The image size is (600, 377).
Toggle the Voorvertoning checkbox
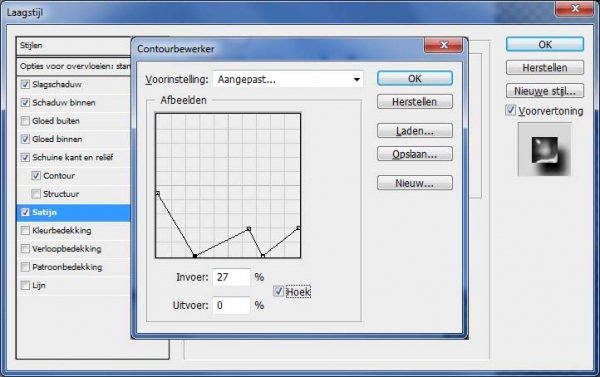(x=510, y=111)
